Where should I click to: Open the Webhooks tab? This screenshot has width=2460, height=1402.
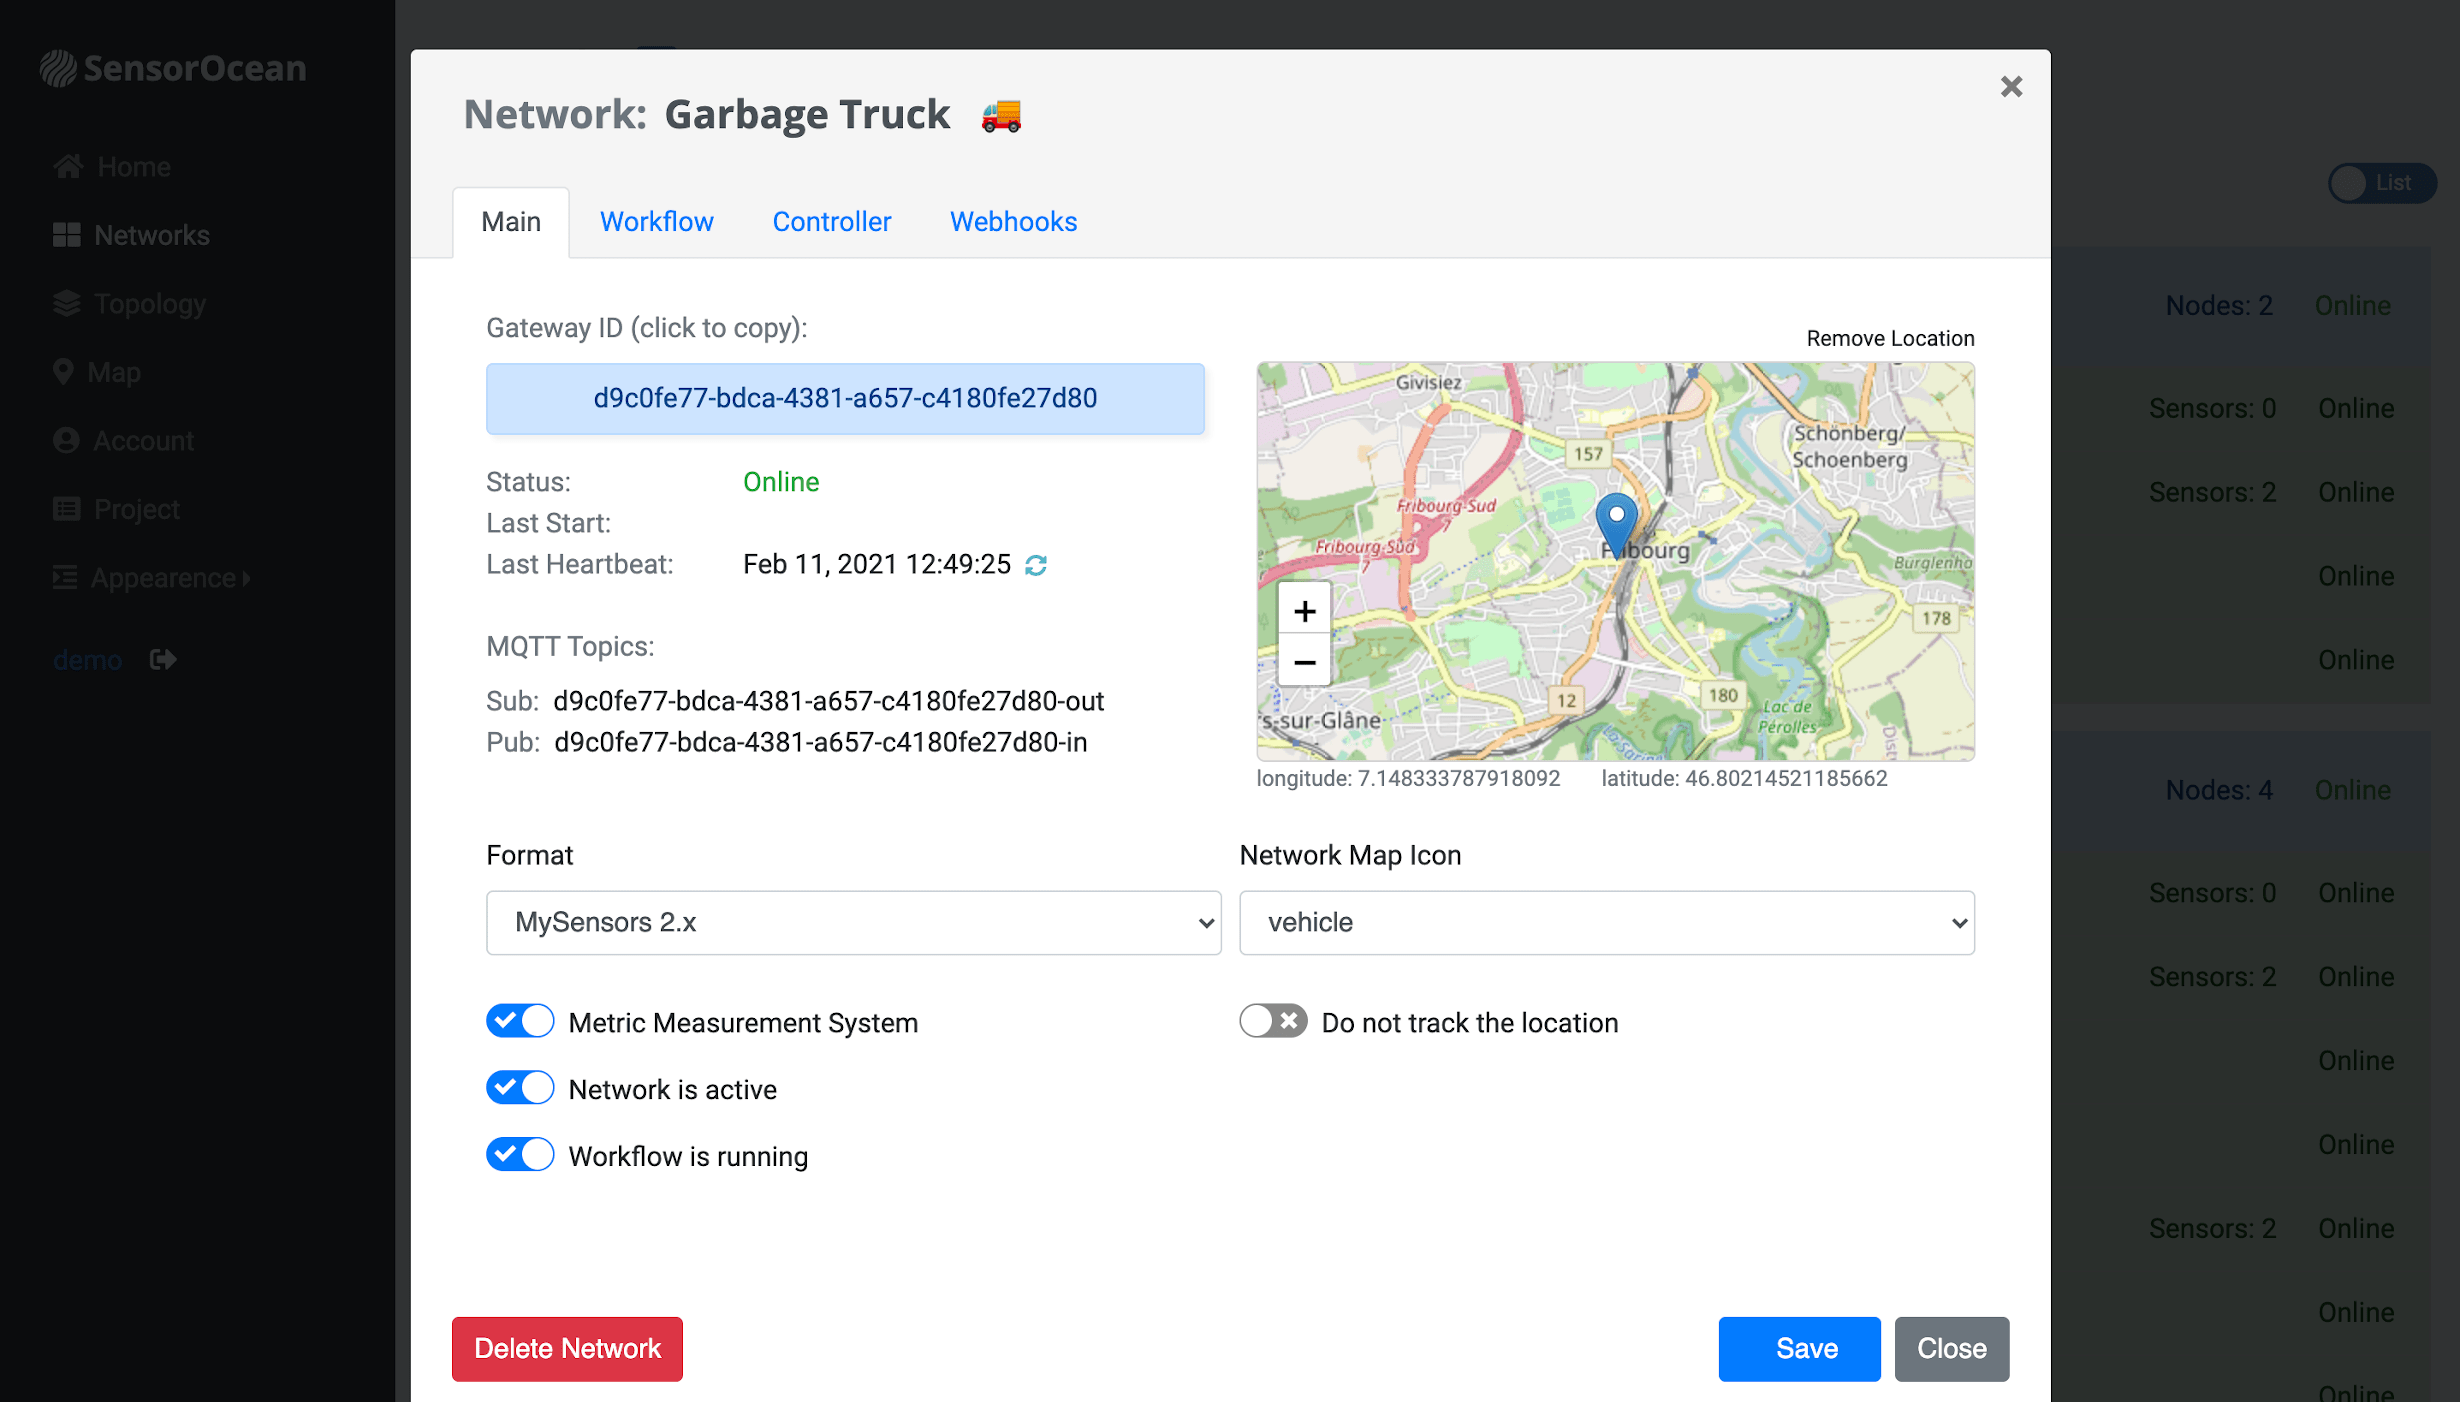click(1013, 222)
